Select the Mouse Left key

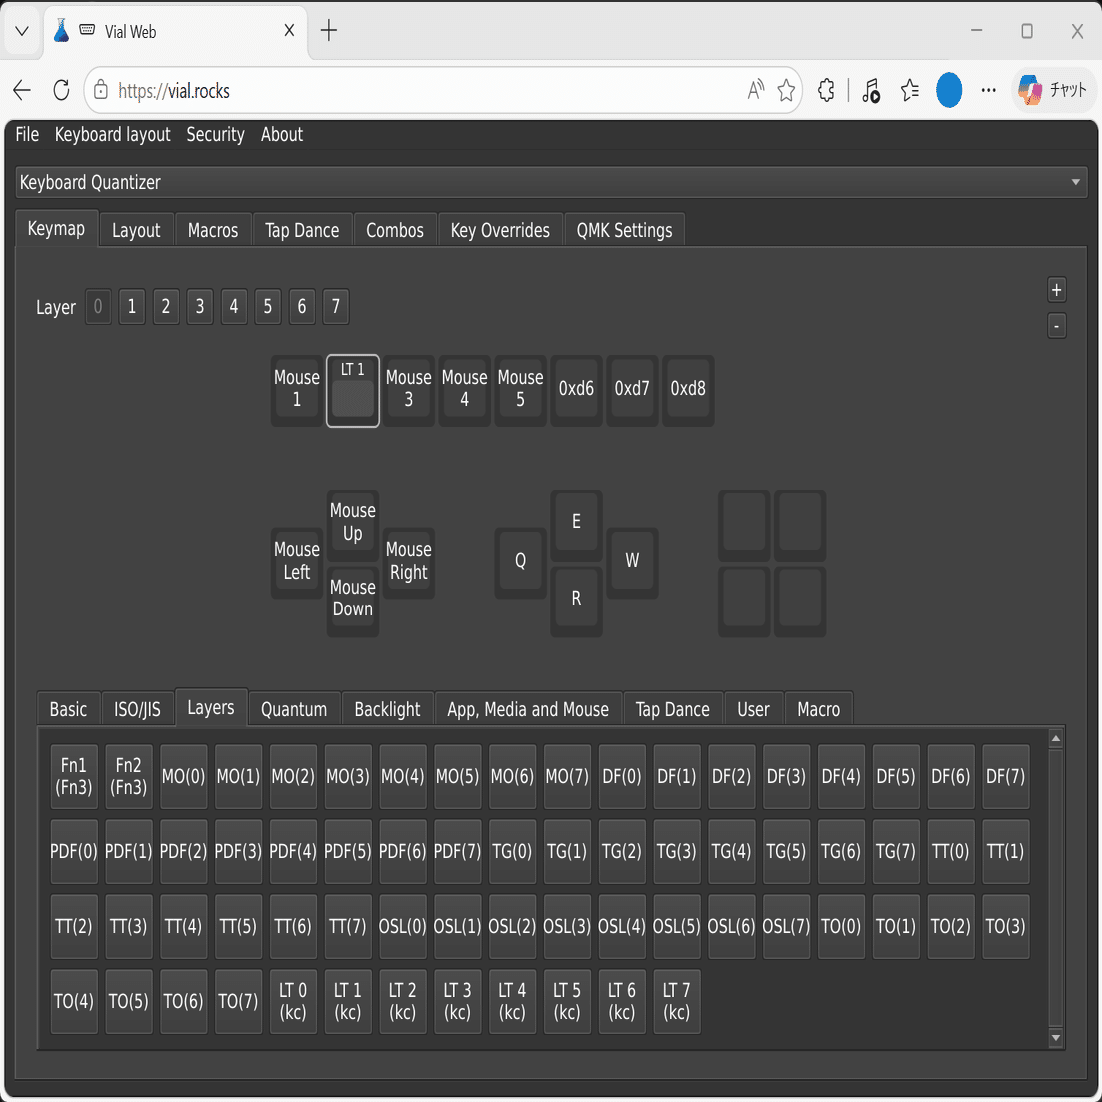297,563
